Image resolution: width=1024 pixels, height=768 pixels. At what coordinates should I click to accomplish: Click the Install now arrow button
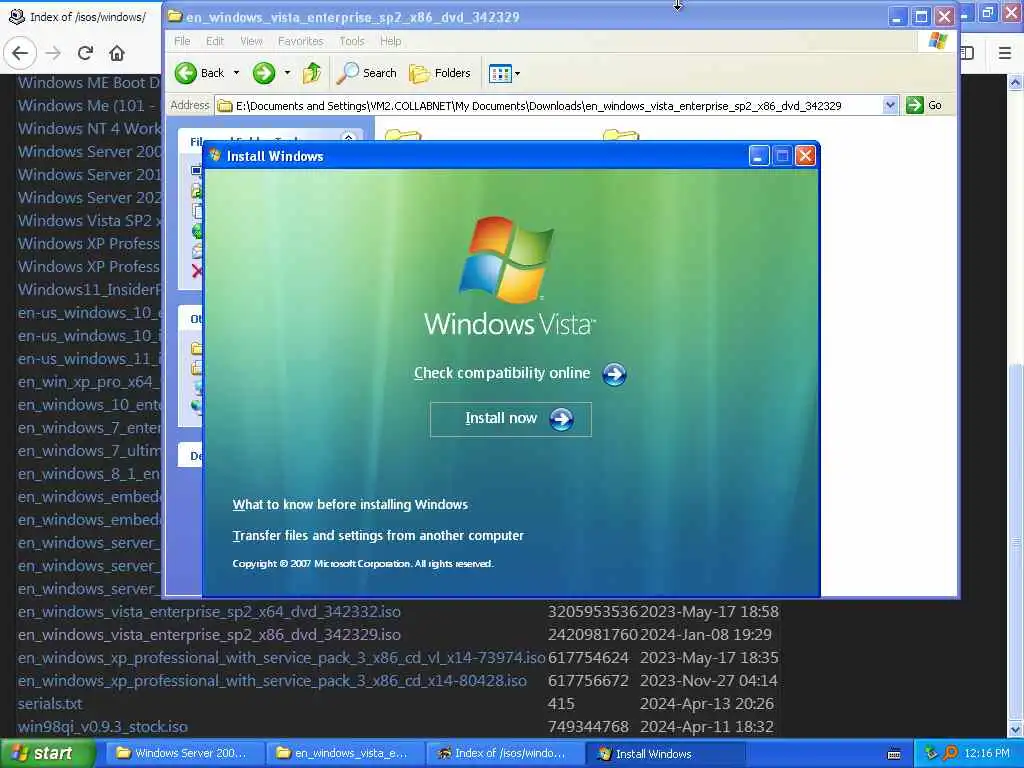pyautogui.click(x=562, y=419)
